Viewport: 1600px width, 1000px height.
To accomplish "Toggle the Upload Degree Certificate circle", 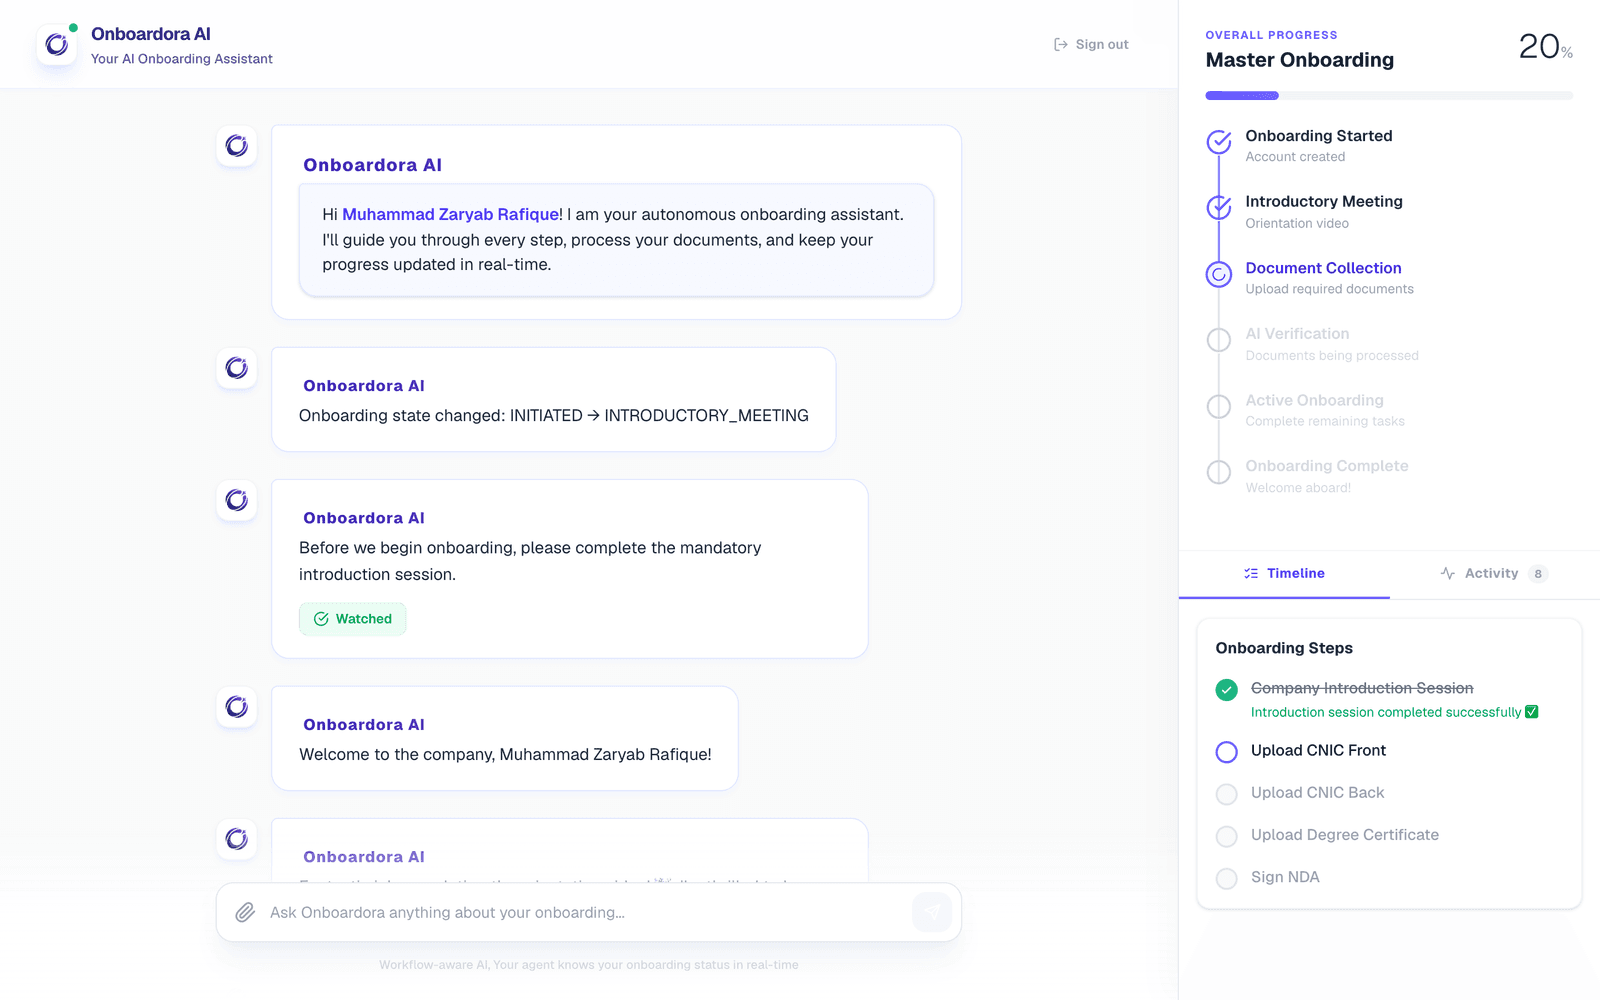I will click(1227, 836).
